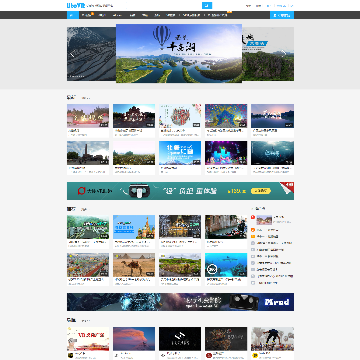Click the blue search button in the header
360x360 pixels.
pyautogui.click(x=207, y=6)
